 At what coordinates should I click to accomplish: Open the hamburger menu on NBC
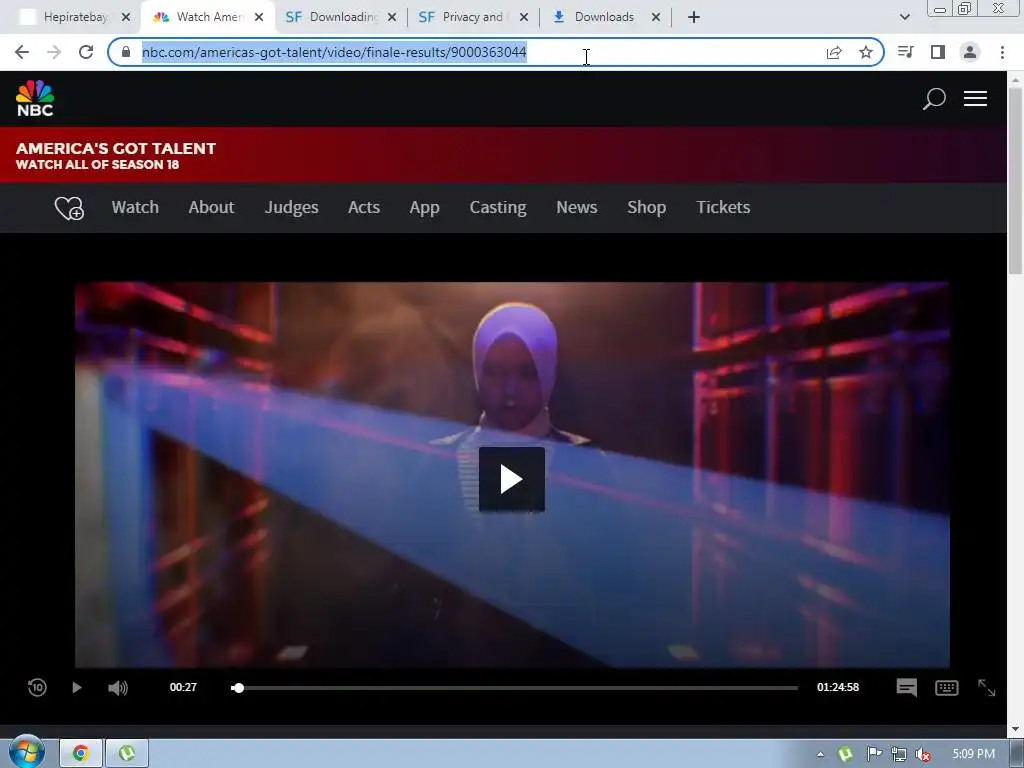pyautogui.click(x=975, y=99)
